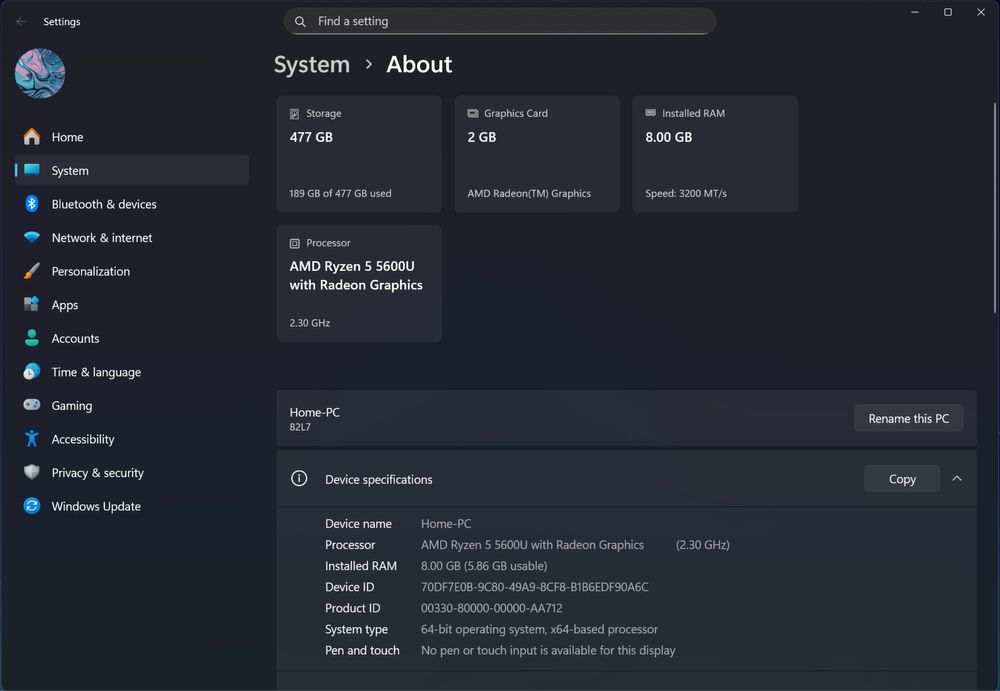Click Speed: 3200 MT/s text
Screen dimensions: 1000x691
[686, 193]
